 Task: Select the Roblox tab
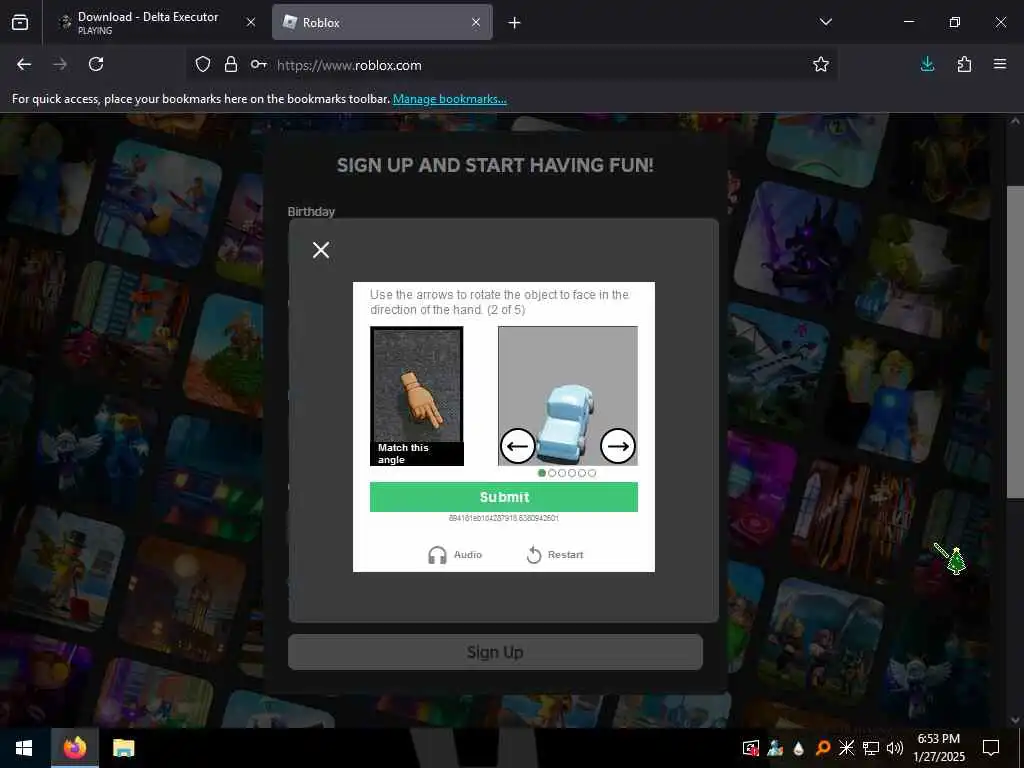(382, 23)
